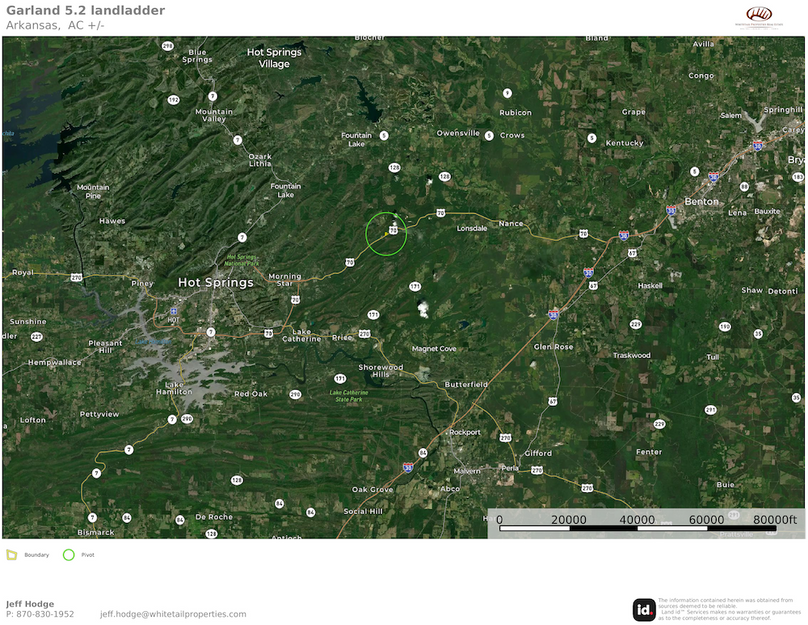Click the Pivot legend circle icon

tap(69, 554)
